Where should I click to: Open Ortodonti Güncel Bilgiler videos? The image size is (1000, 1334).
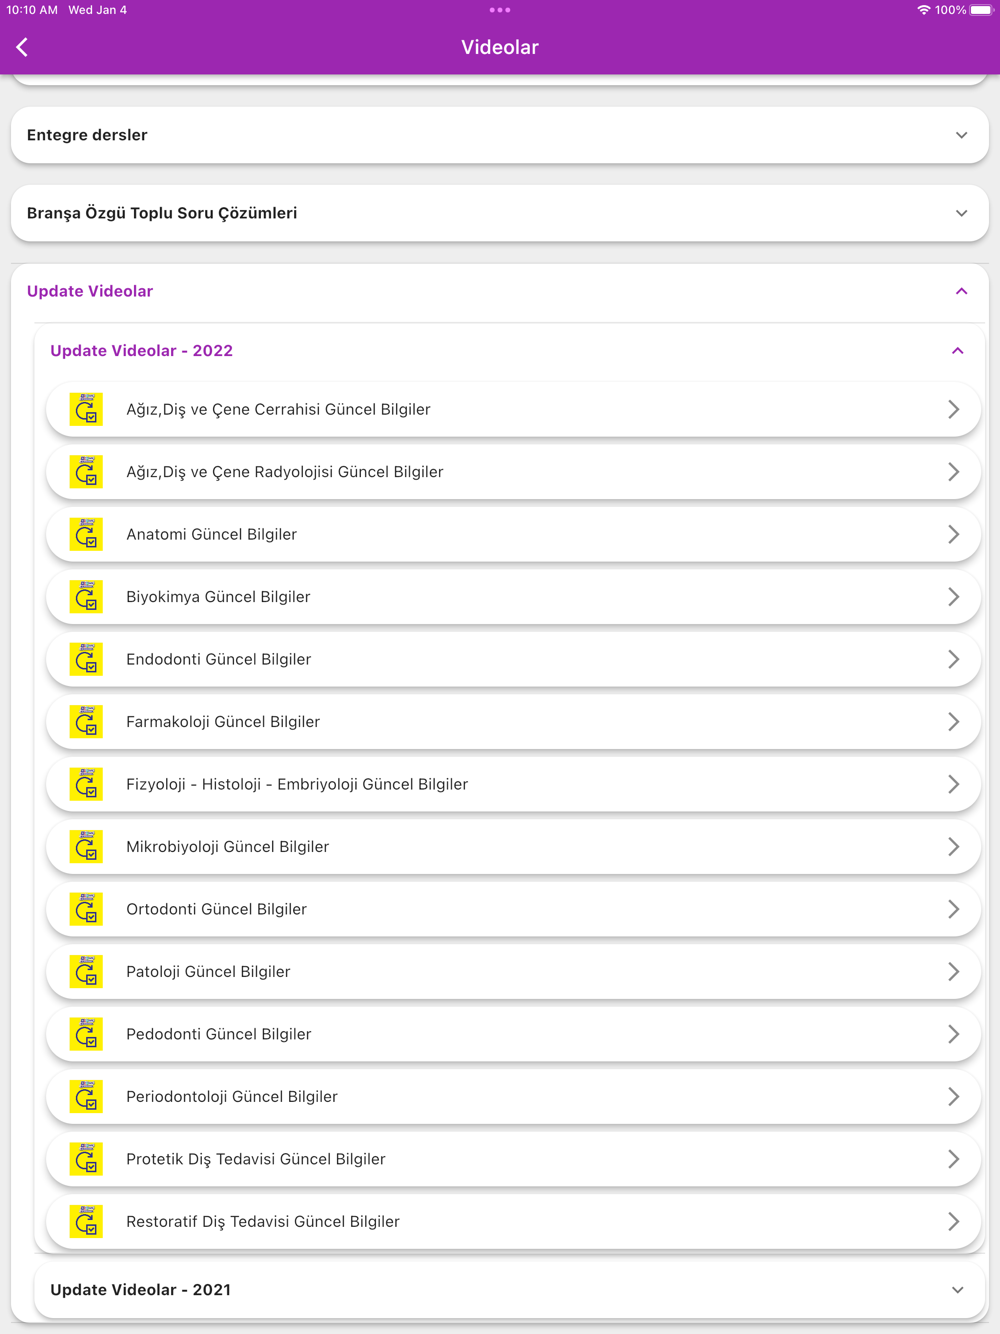tap(513, 909)
